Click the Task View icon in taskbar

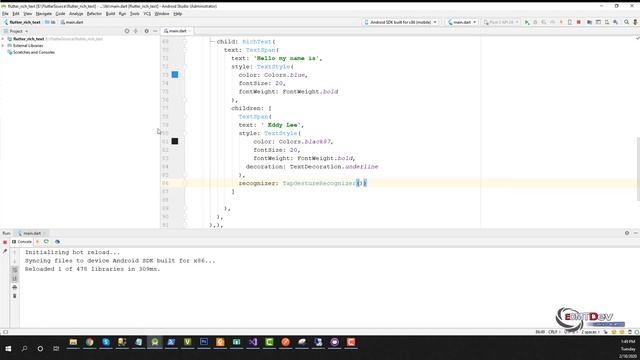pyautogui.click(x=56, y=349)
